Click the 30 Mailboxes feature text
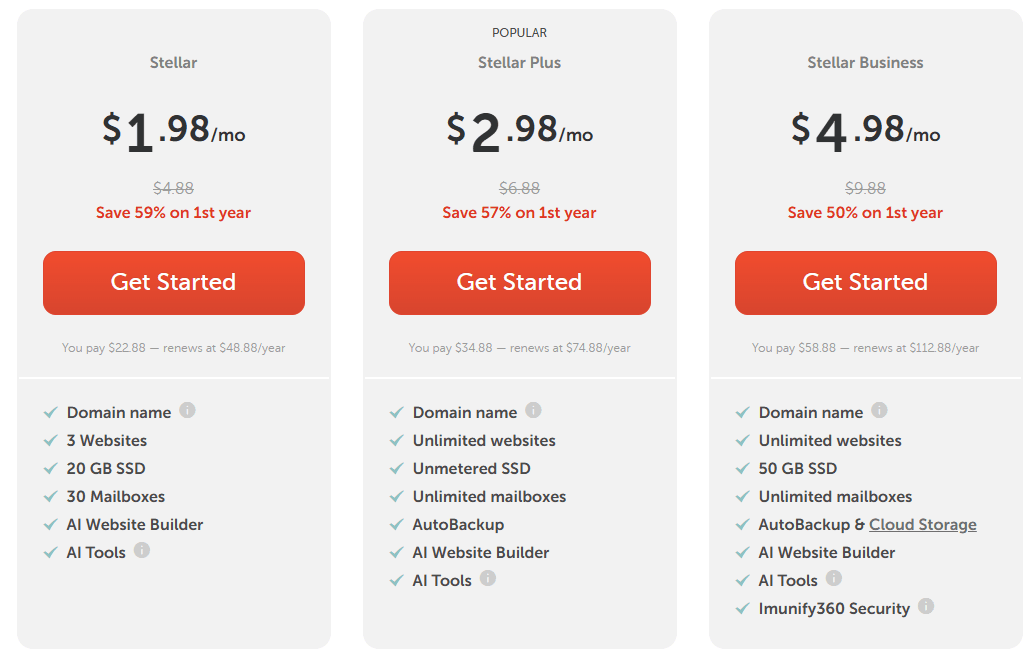The width and height of the screenshot is (1036, 656). pyautogui.click(x=116, y=496)
